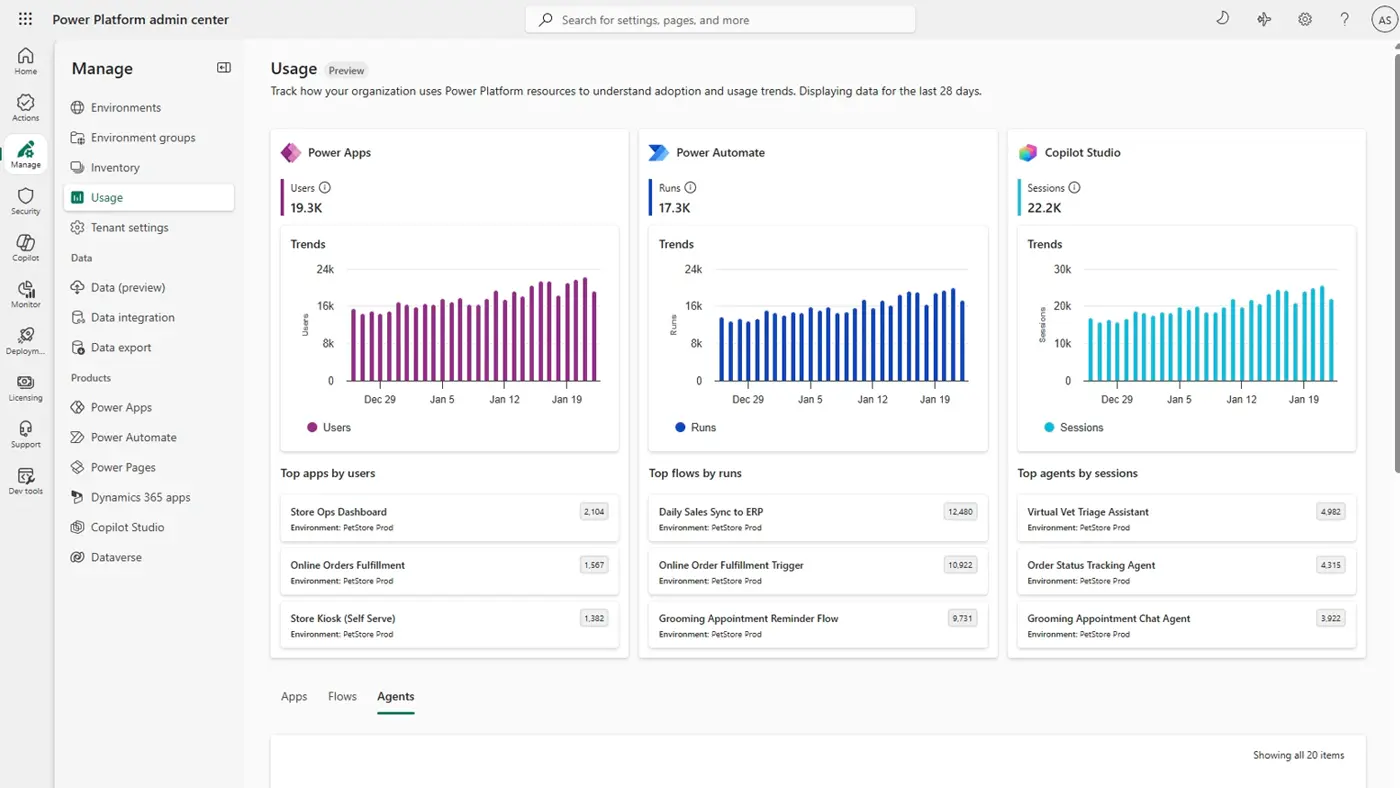Toggle the Users legend in Power Apps chart
This screenshot has width=1400, height=788.
point(329,428)
